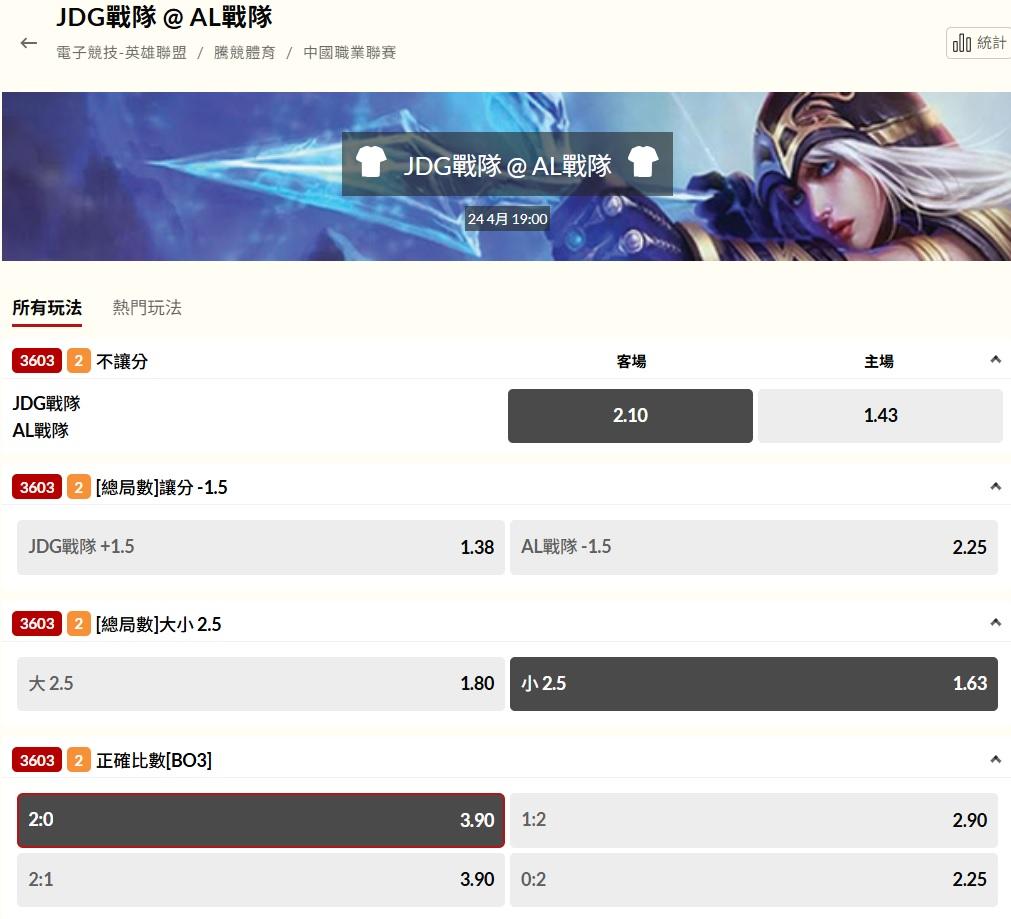
Task: Deselect the 客場 2.10 odds bet
Action: click(x=630, y=415)
